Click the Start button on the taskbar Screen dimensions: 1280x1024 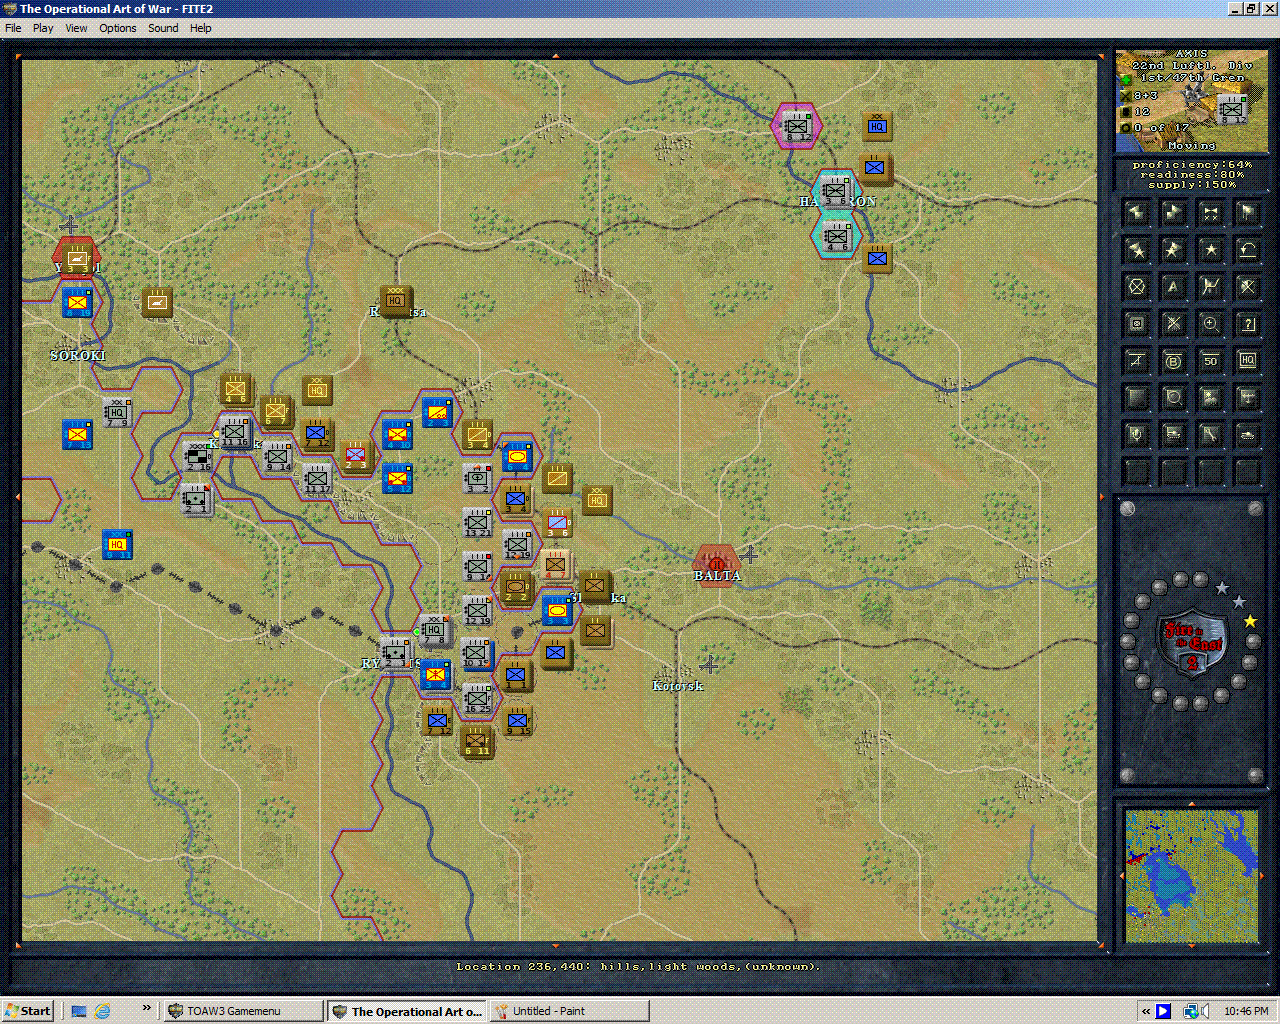pos(29,1011)
